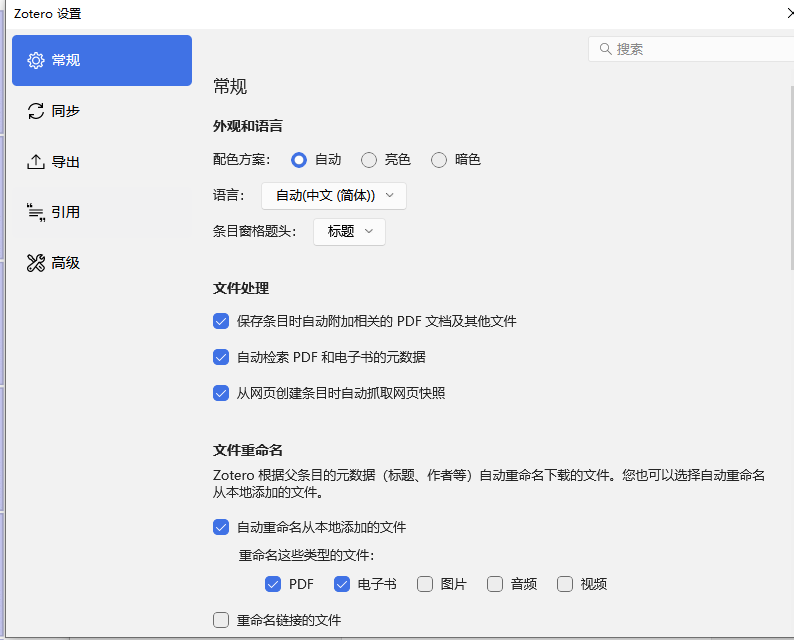Image resolution: width=794 pixels, height=640 pixels.
Task: Click the 搜索 settings search field
Action: click(691, 49)
